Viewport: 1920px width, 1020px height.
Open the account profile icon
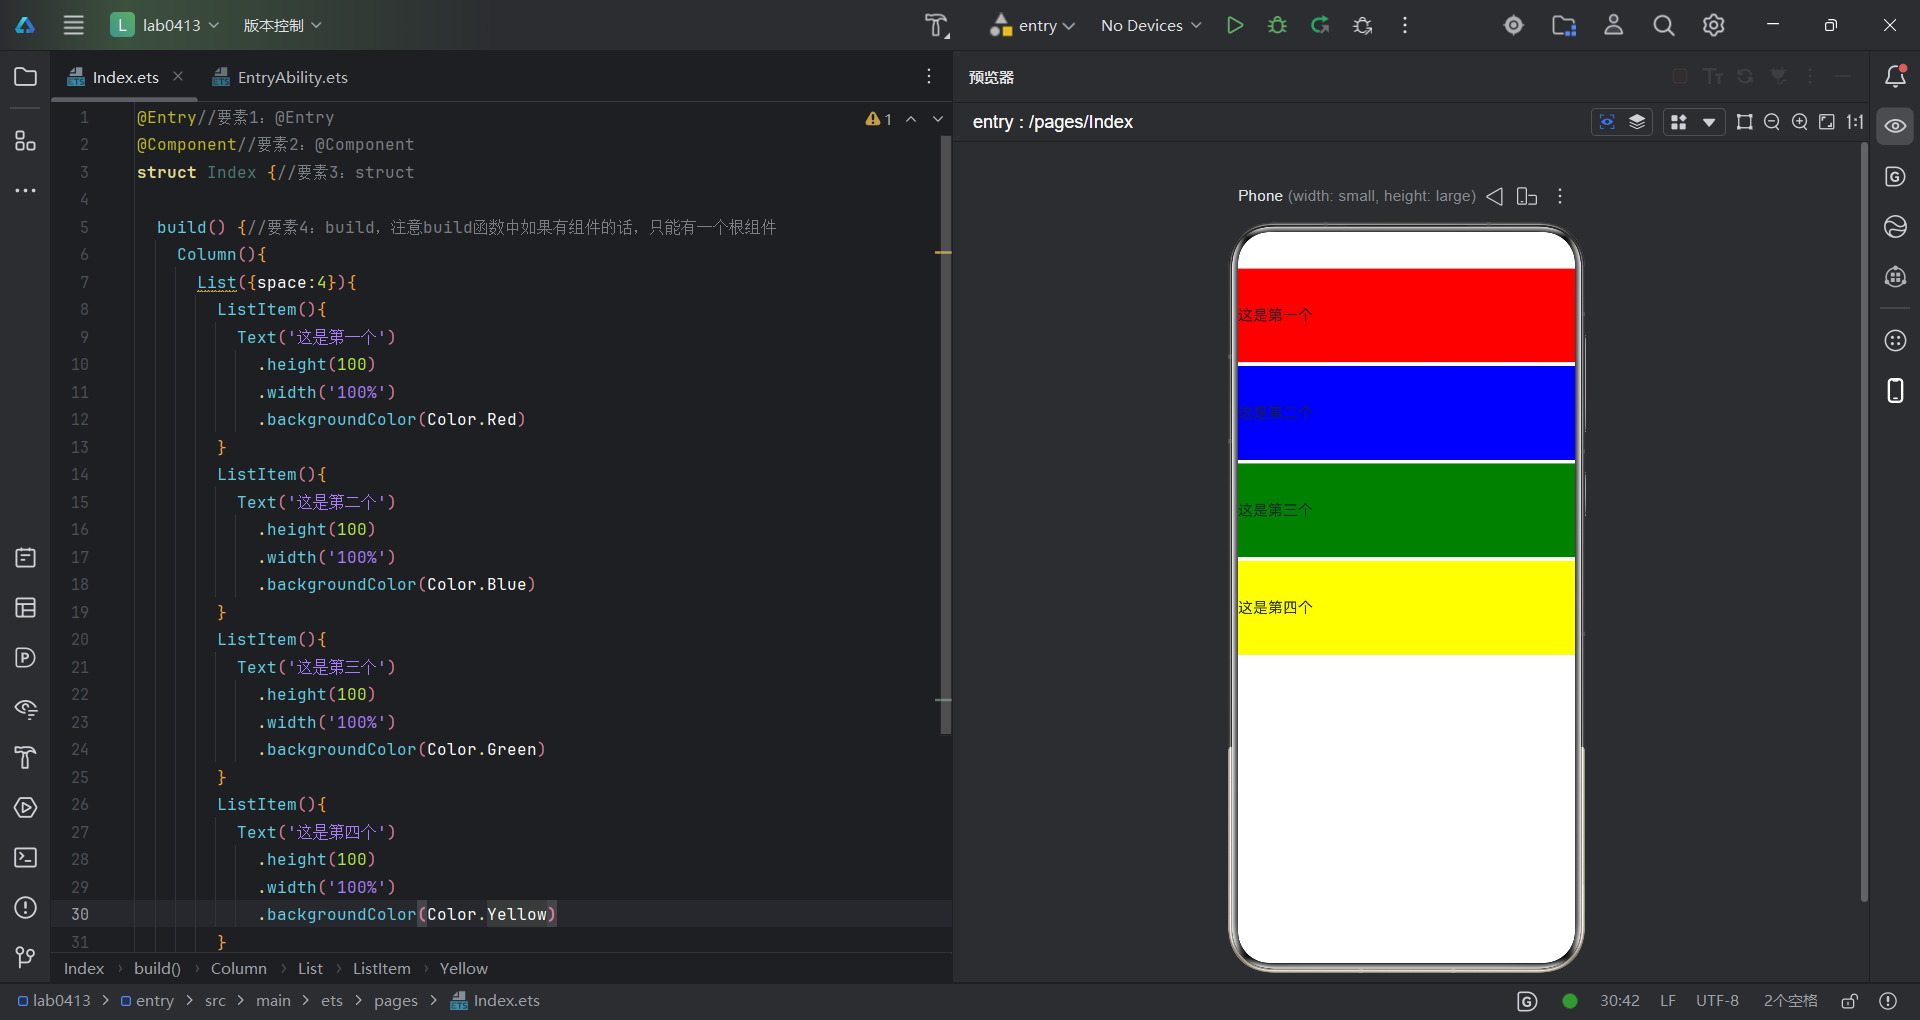[x=1614, y=25]
